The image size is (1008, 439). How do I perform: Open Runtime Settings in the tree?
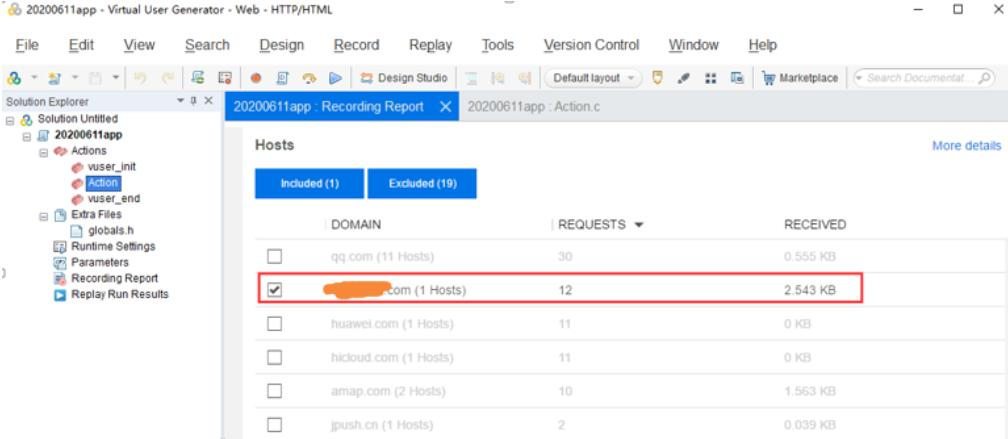(112, 246)
